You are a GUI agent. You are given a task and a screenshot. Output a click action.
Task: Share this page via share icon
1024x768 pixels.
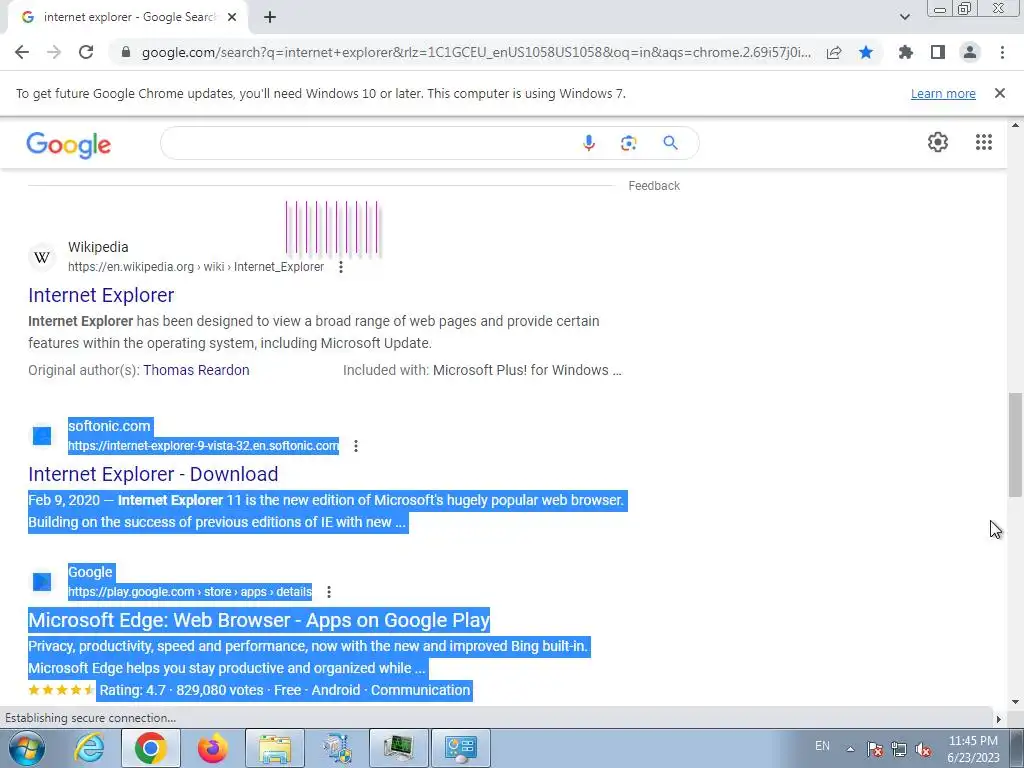tap(834, 52)
